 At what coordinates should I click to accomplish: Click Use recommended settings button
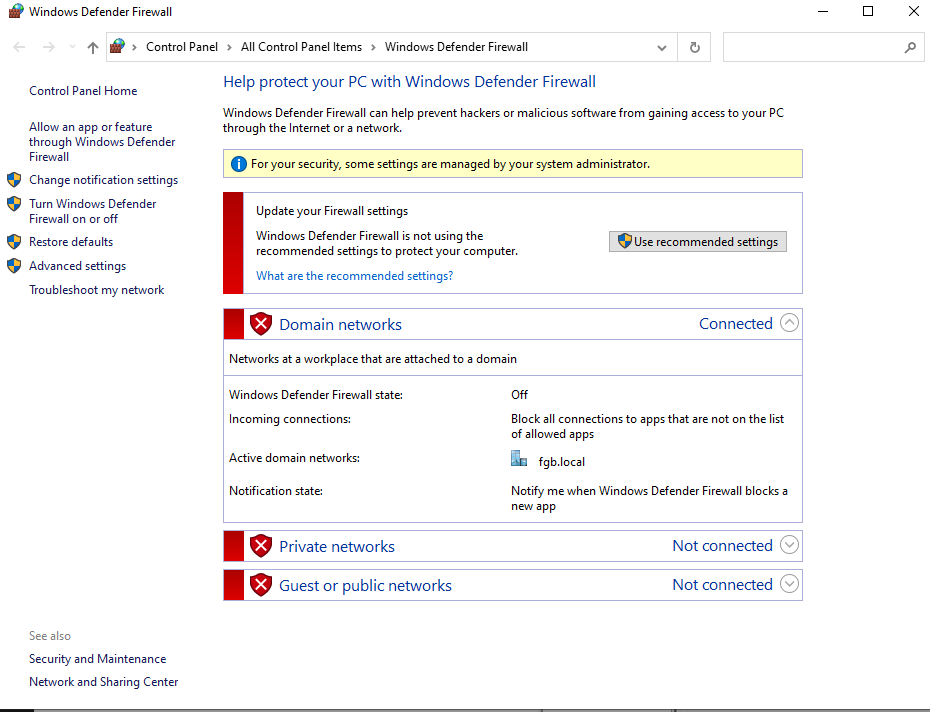(697, 242)
